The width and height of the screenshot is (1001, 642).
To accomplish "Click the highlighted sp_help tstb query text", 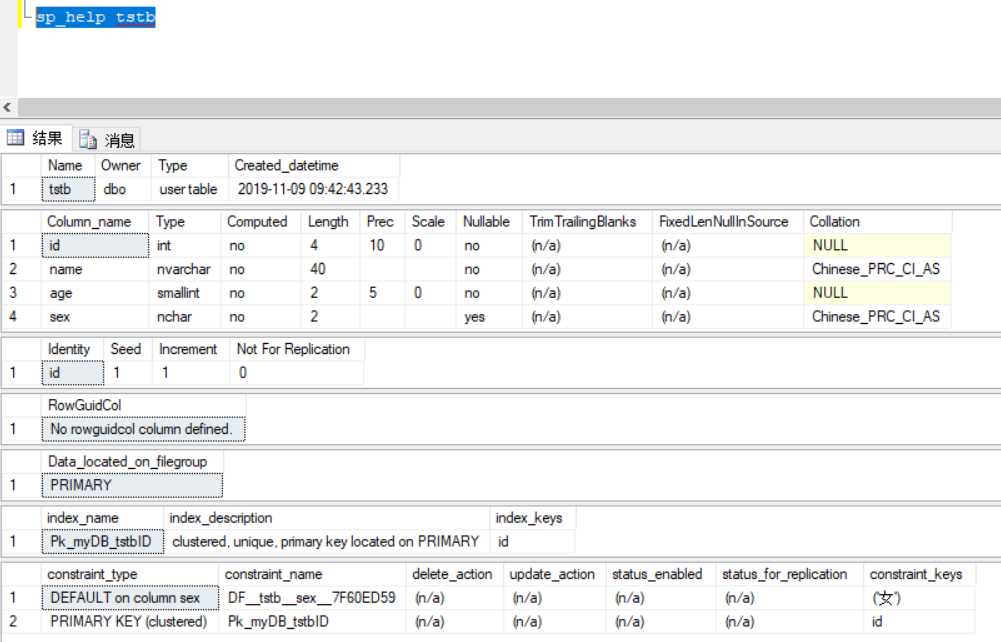I will (x=95, y=17).
